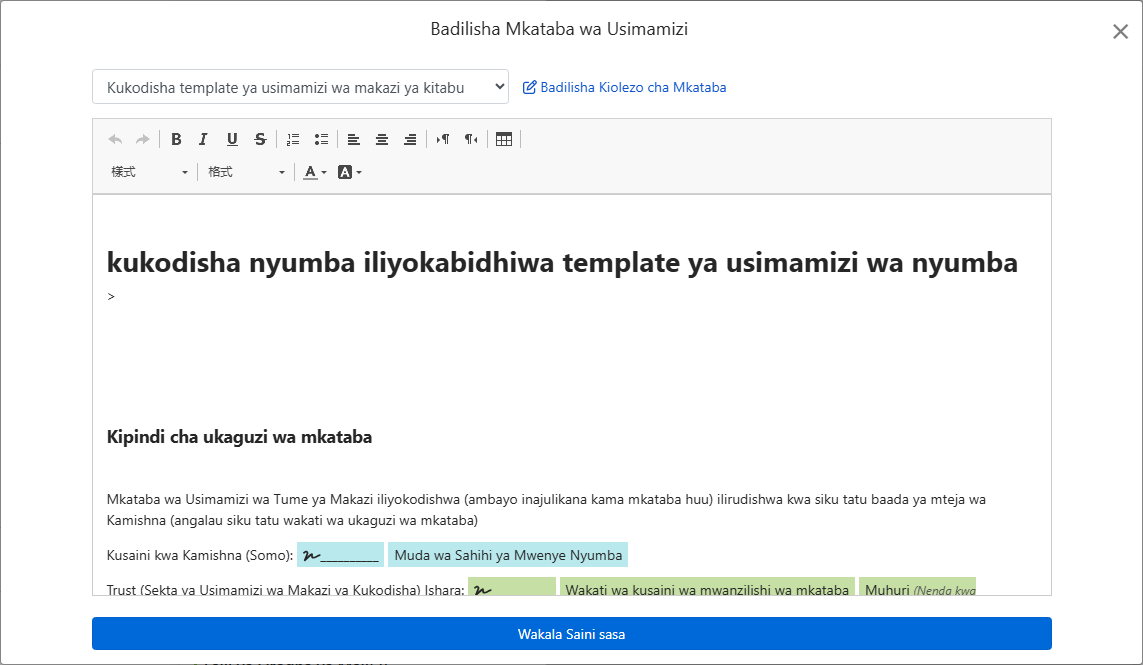Open the text color picker
Viewport: 1143px width, 665px height.
pos(315,172)
